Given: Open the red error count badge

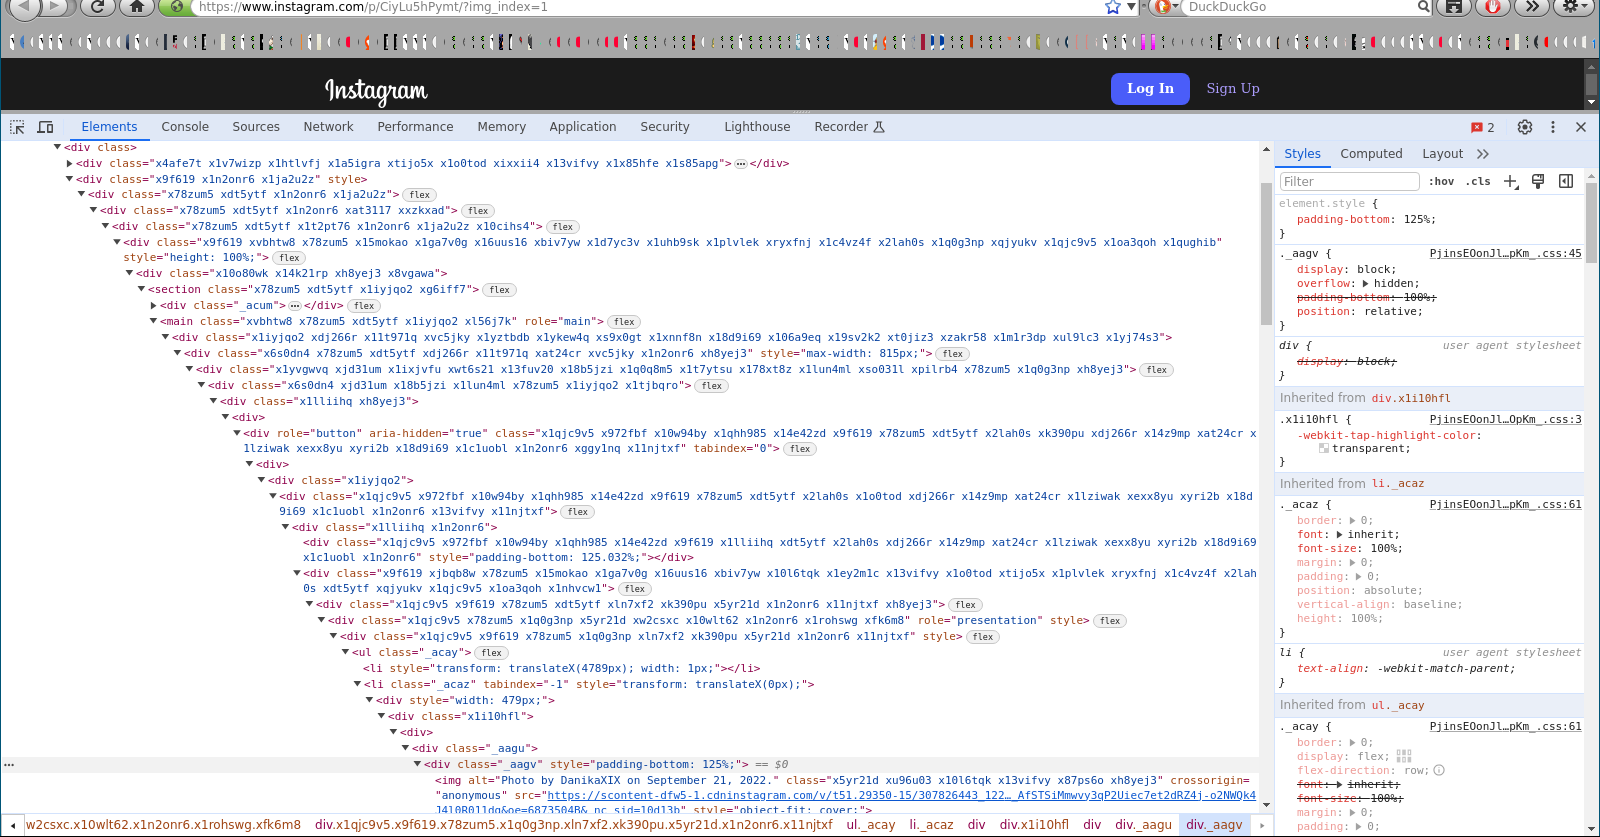Looking at the screenshot, I should (1483, 127).
